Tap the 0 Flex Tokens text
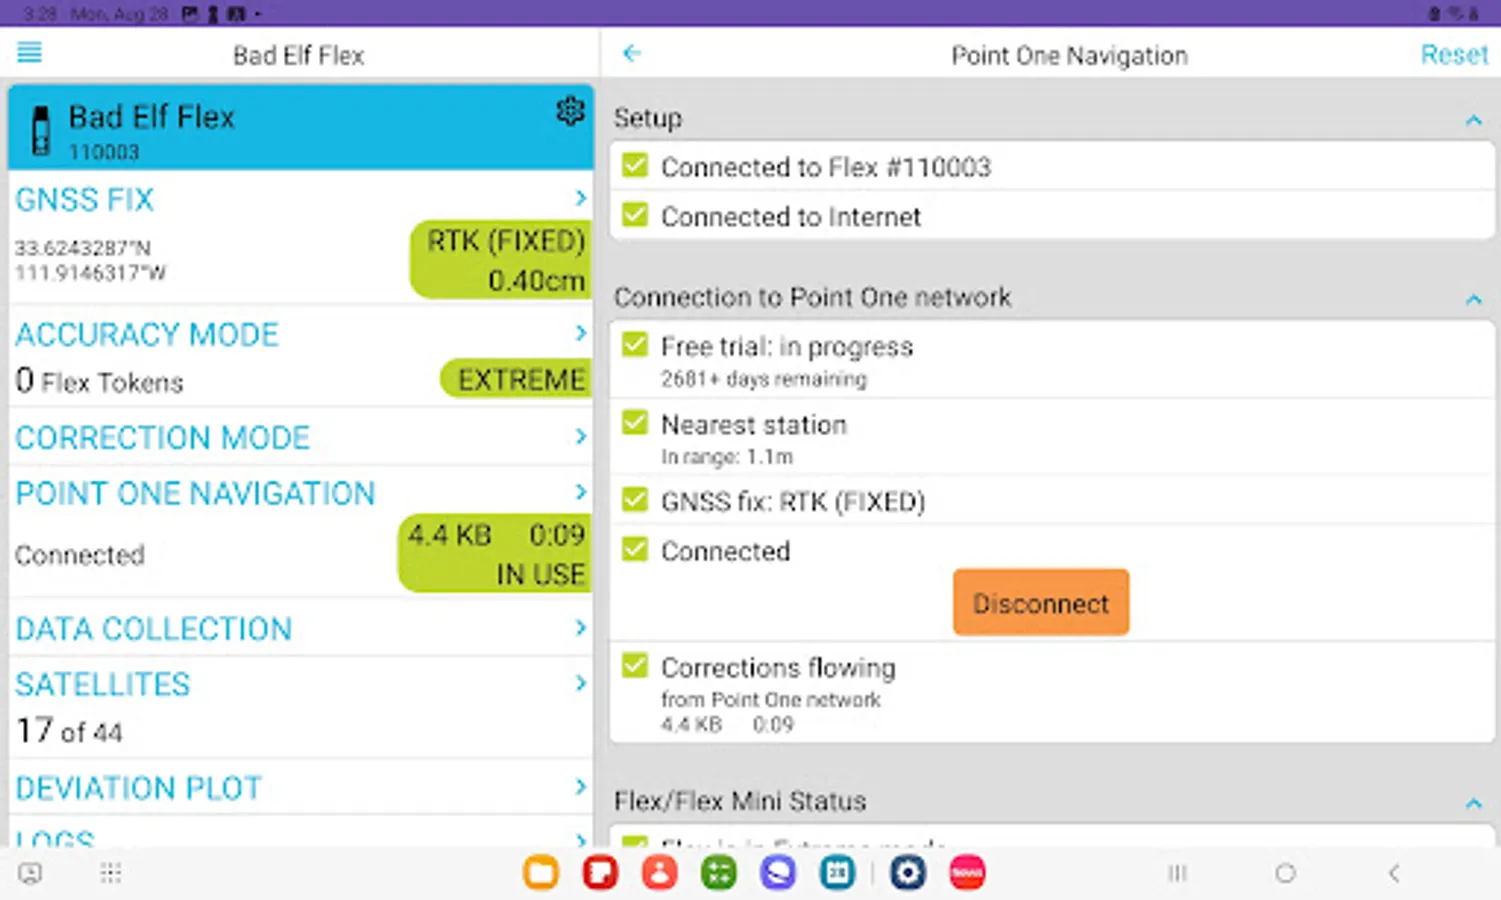 click(99, 381)
